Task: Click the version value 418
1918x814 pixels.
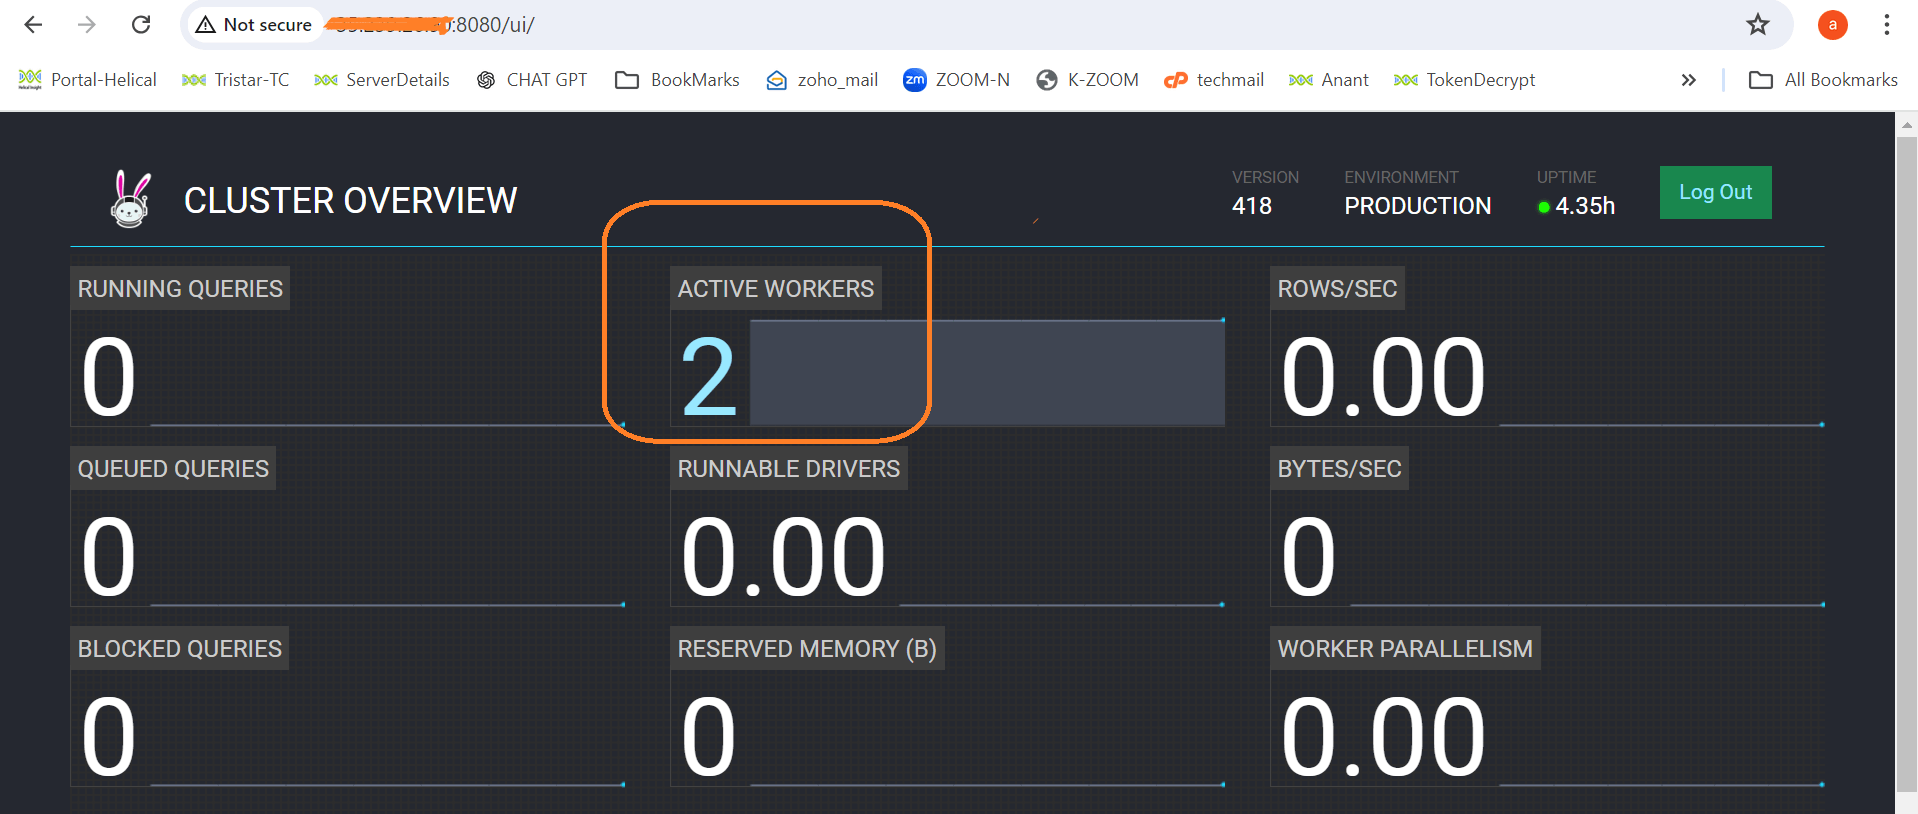Action: pos(1252,206)
